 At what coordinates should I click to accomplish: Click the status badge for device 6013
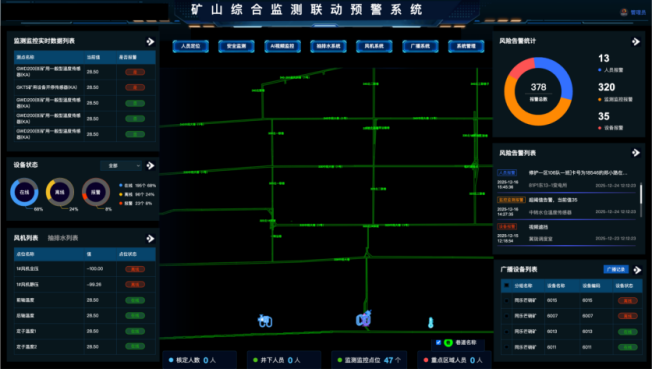coord(627,332)
